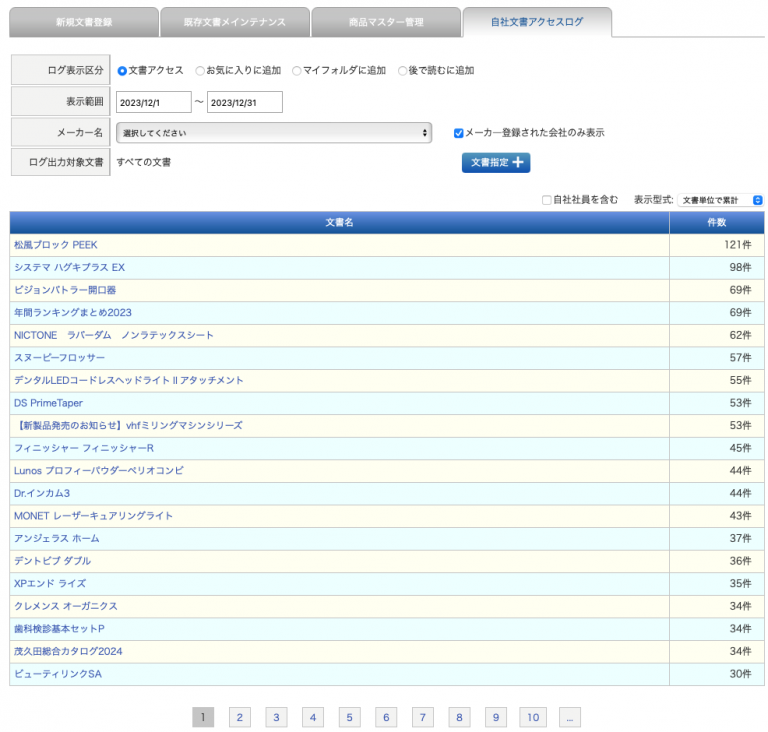Open the Dr.インカム3 link
768x732 pixels.
[x=42, y=493]
